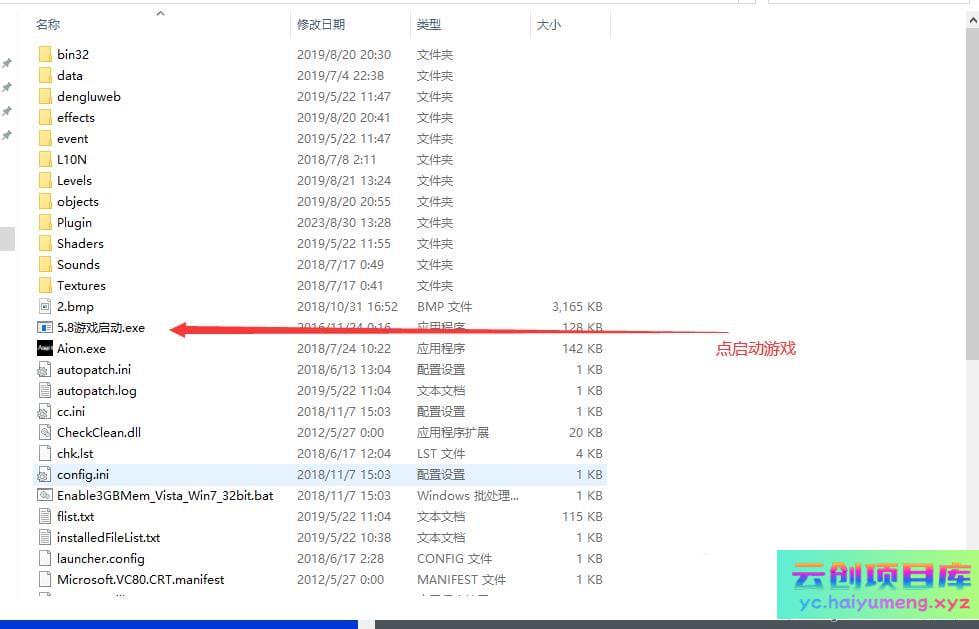
Task: Select the Aion.exe application icon
Action: pyautogui.click(x=45, y=348)
